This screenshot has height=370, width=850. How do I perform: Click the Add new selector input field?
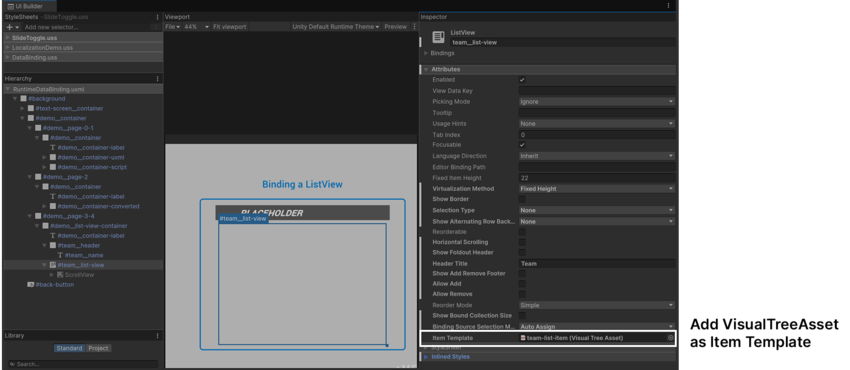[x=87, y=27]
